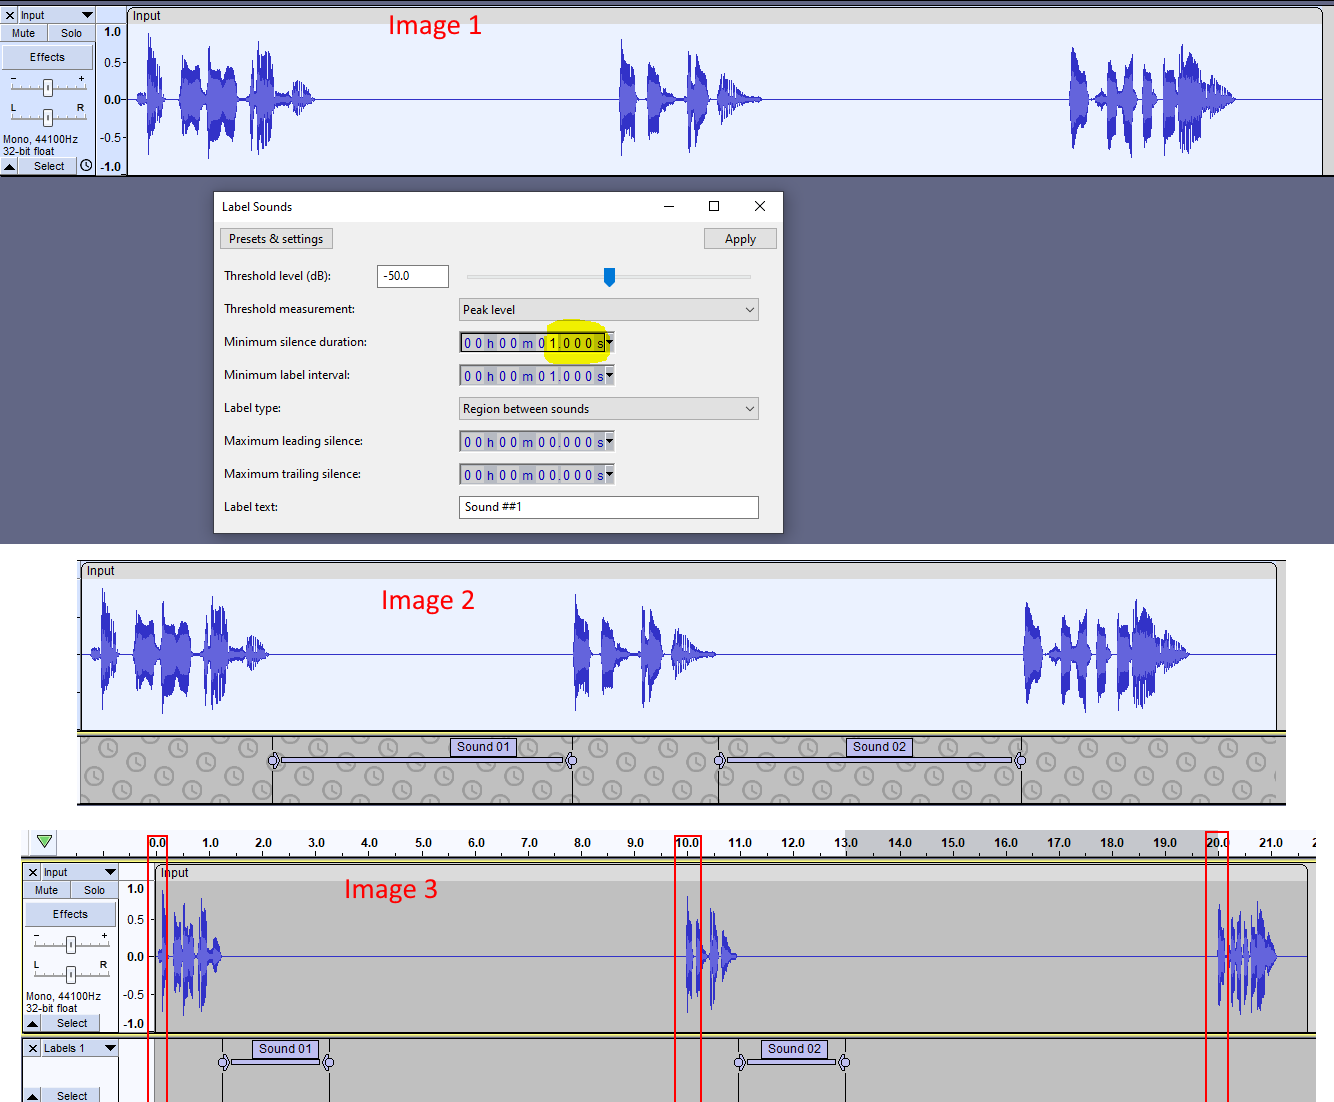Collapse the Input track with the up-arrow icon
The height and width of the screenshot is (1102, 1334).
pyautogui.click(x=9, y=166)
